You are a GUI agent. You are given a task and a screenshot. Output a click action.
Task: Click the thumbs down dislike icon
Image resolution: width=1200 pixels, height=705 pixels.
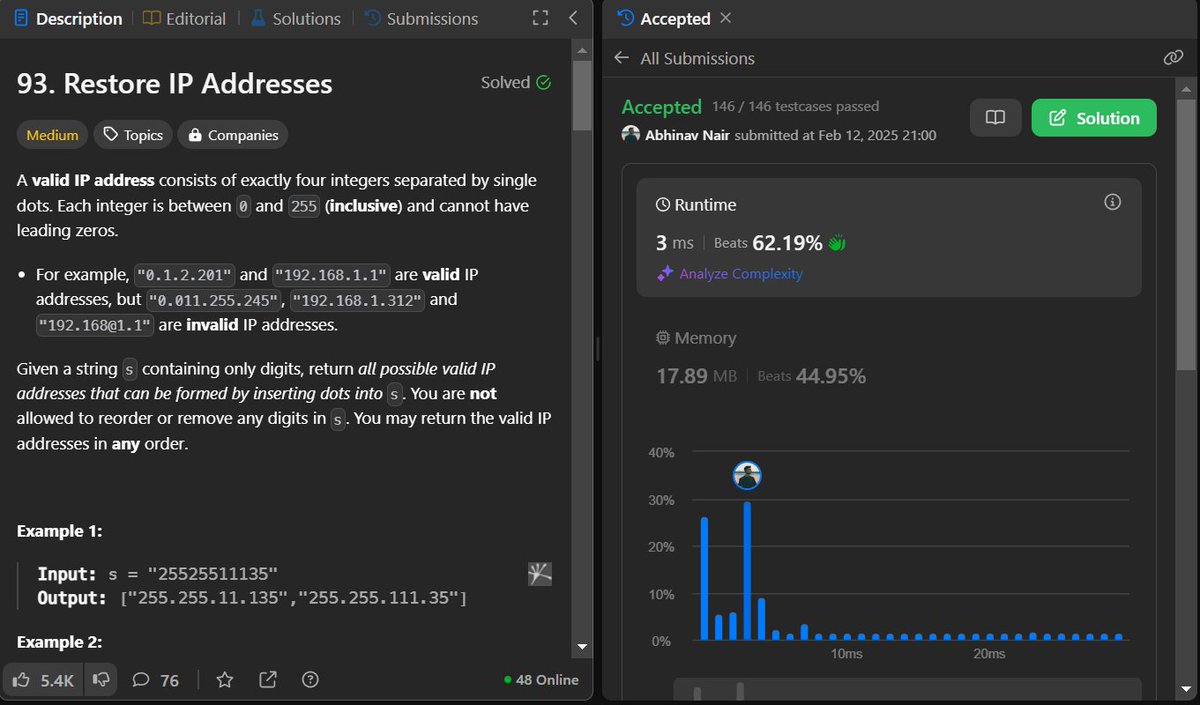100,680
